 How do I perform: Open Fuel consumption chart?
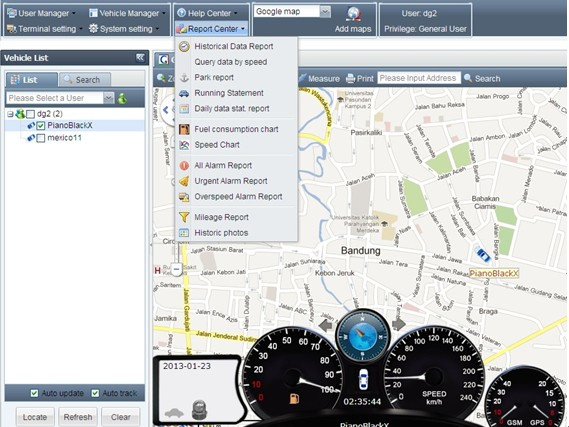click(236, 129)
